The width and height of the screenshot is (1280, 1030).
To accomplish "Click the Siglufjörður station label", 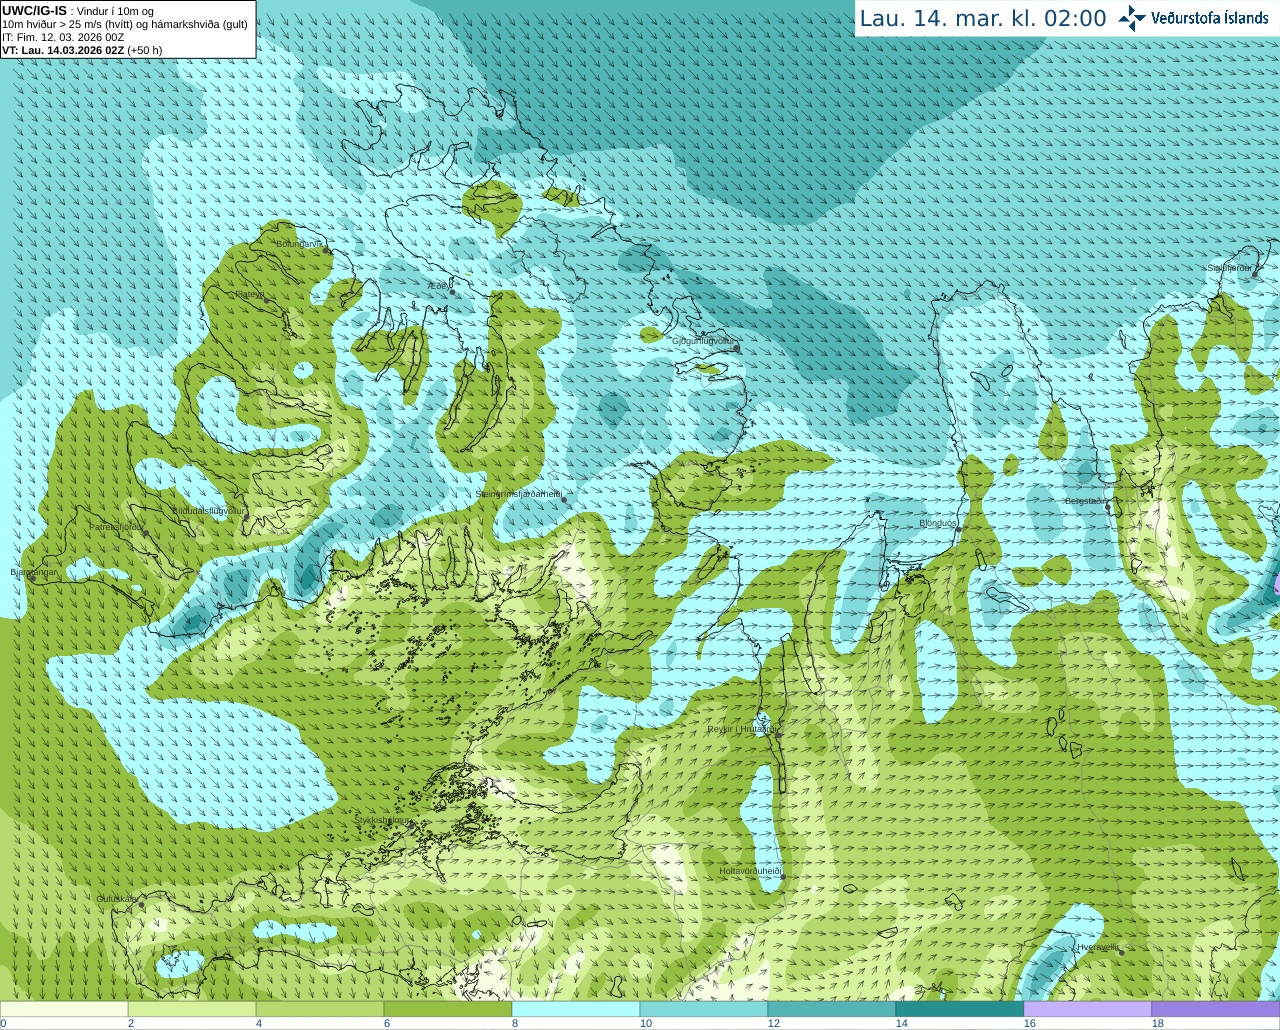I will click(x=1229, y=268).
